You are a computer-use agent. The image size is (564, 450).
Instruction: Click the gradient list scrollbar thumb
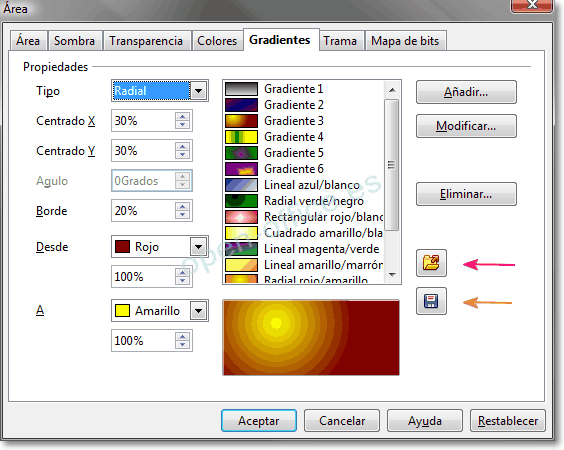392,165
